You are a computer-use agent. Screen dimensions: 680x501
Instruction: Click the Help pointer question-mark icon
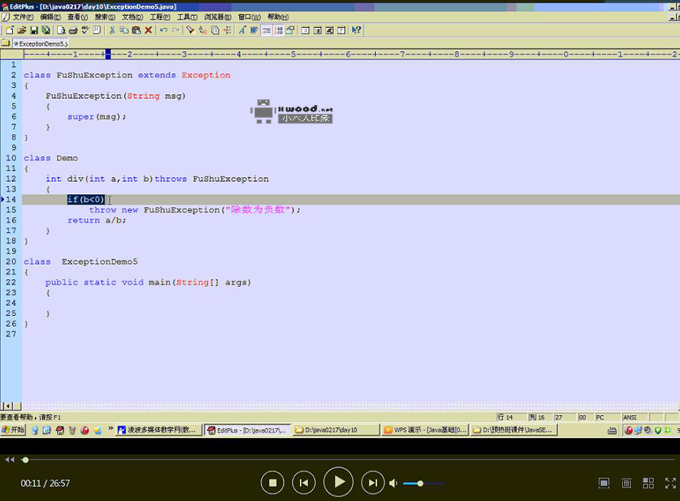[x=356, y=30]
